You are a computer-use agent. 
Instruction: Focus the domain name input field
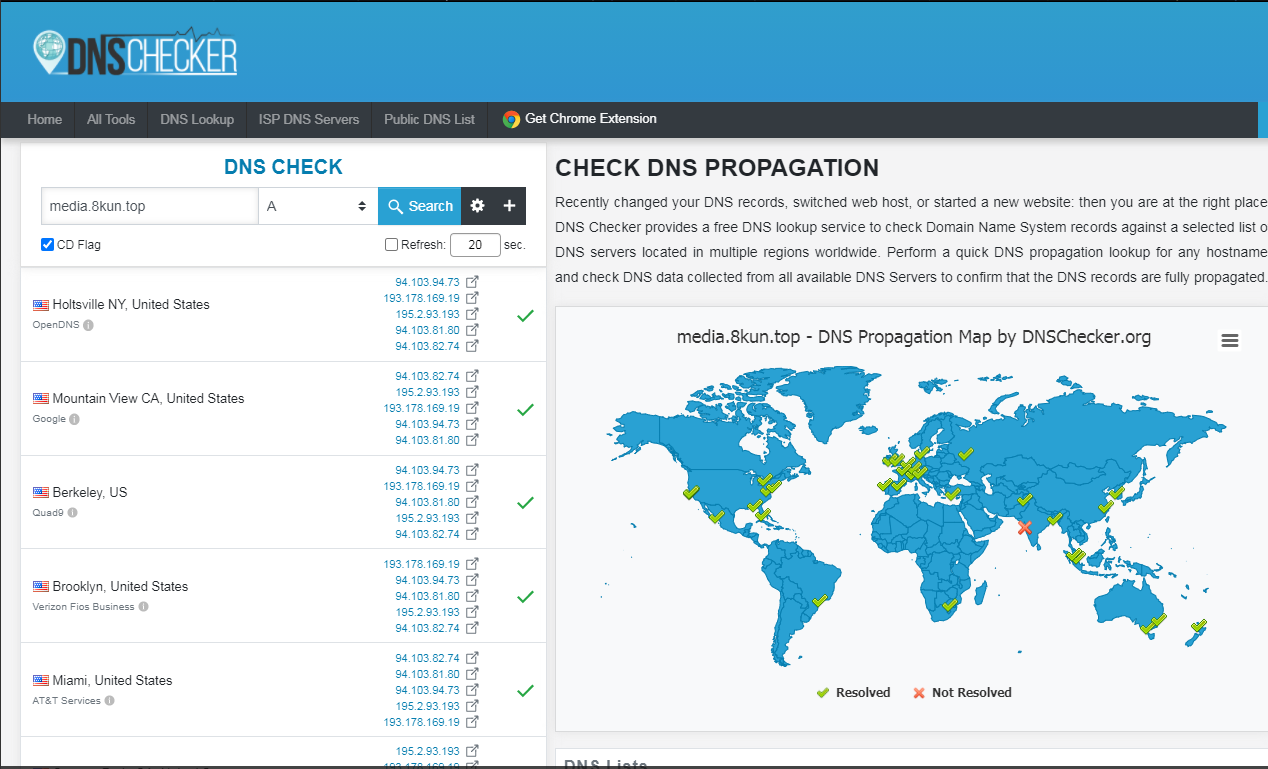tap(150, 206)
